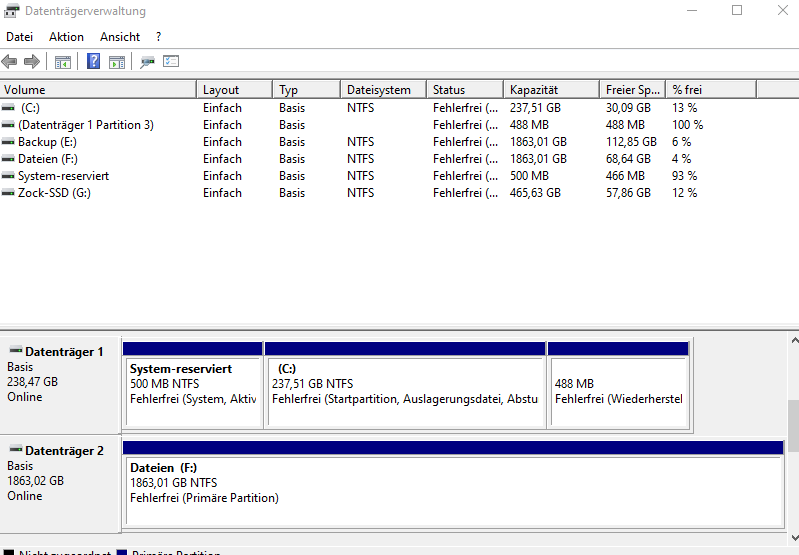The image size is (799, 555).
Task: Click the Datenträger 1 disk label
Action: [x=64, y=352]
